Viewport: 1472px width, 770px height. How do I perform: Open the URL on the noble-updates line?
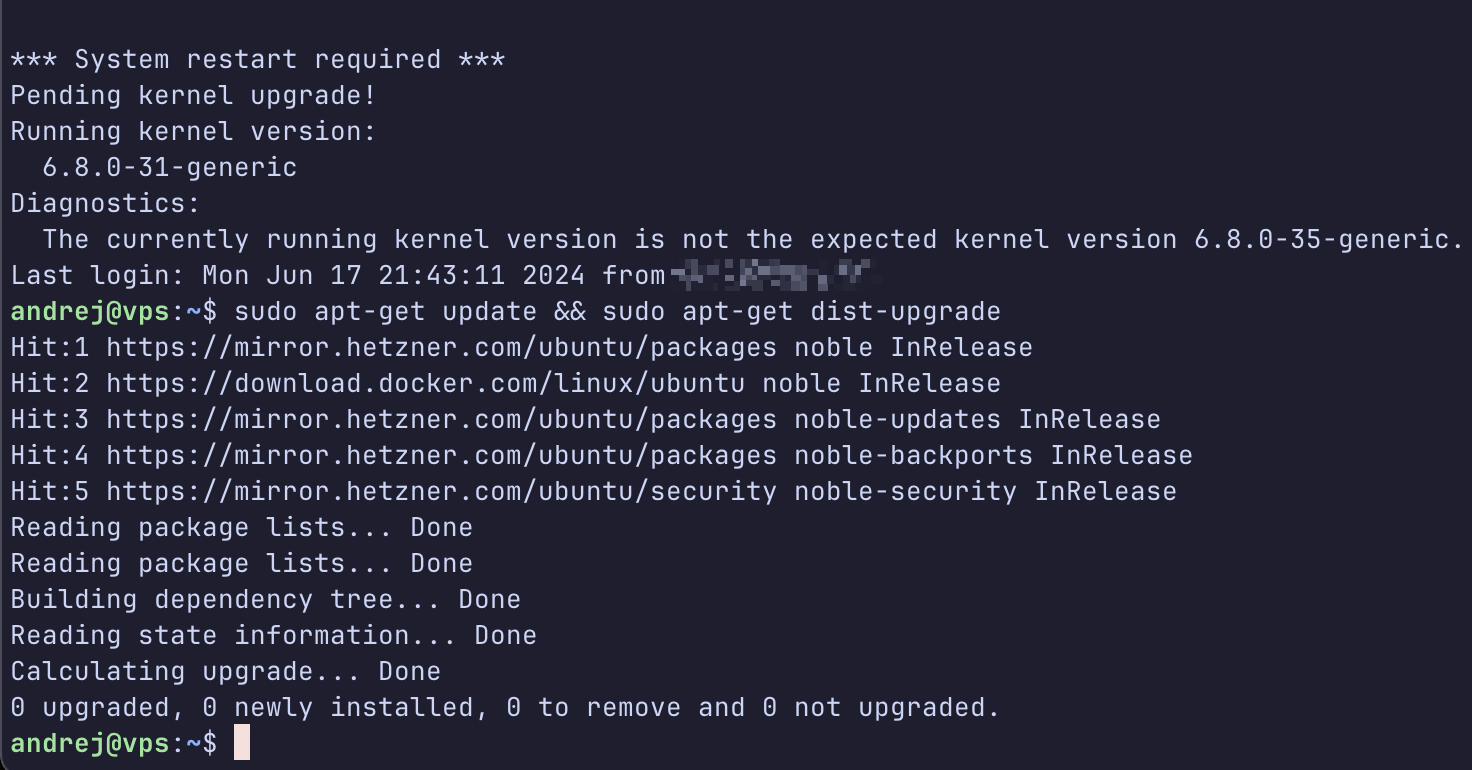pos(441,420)
